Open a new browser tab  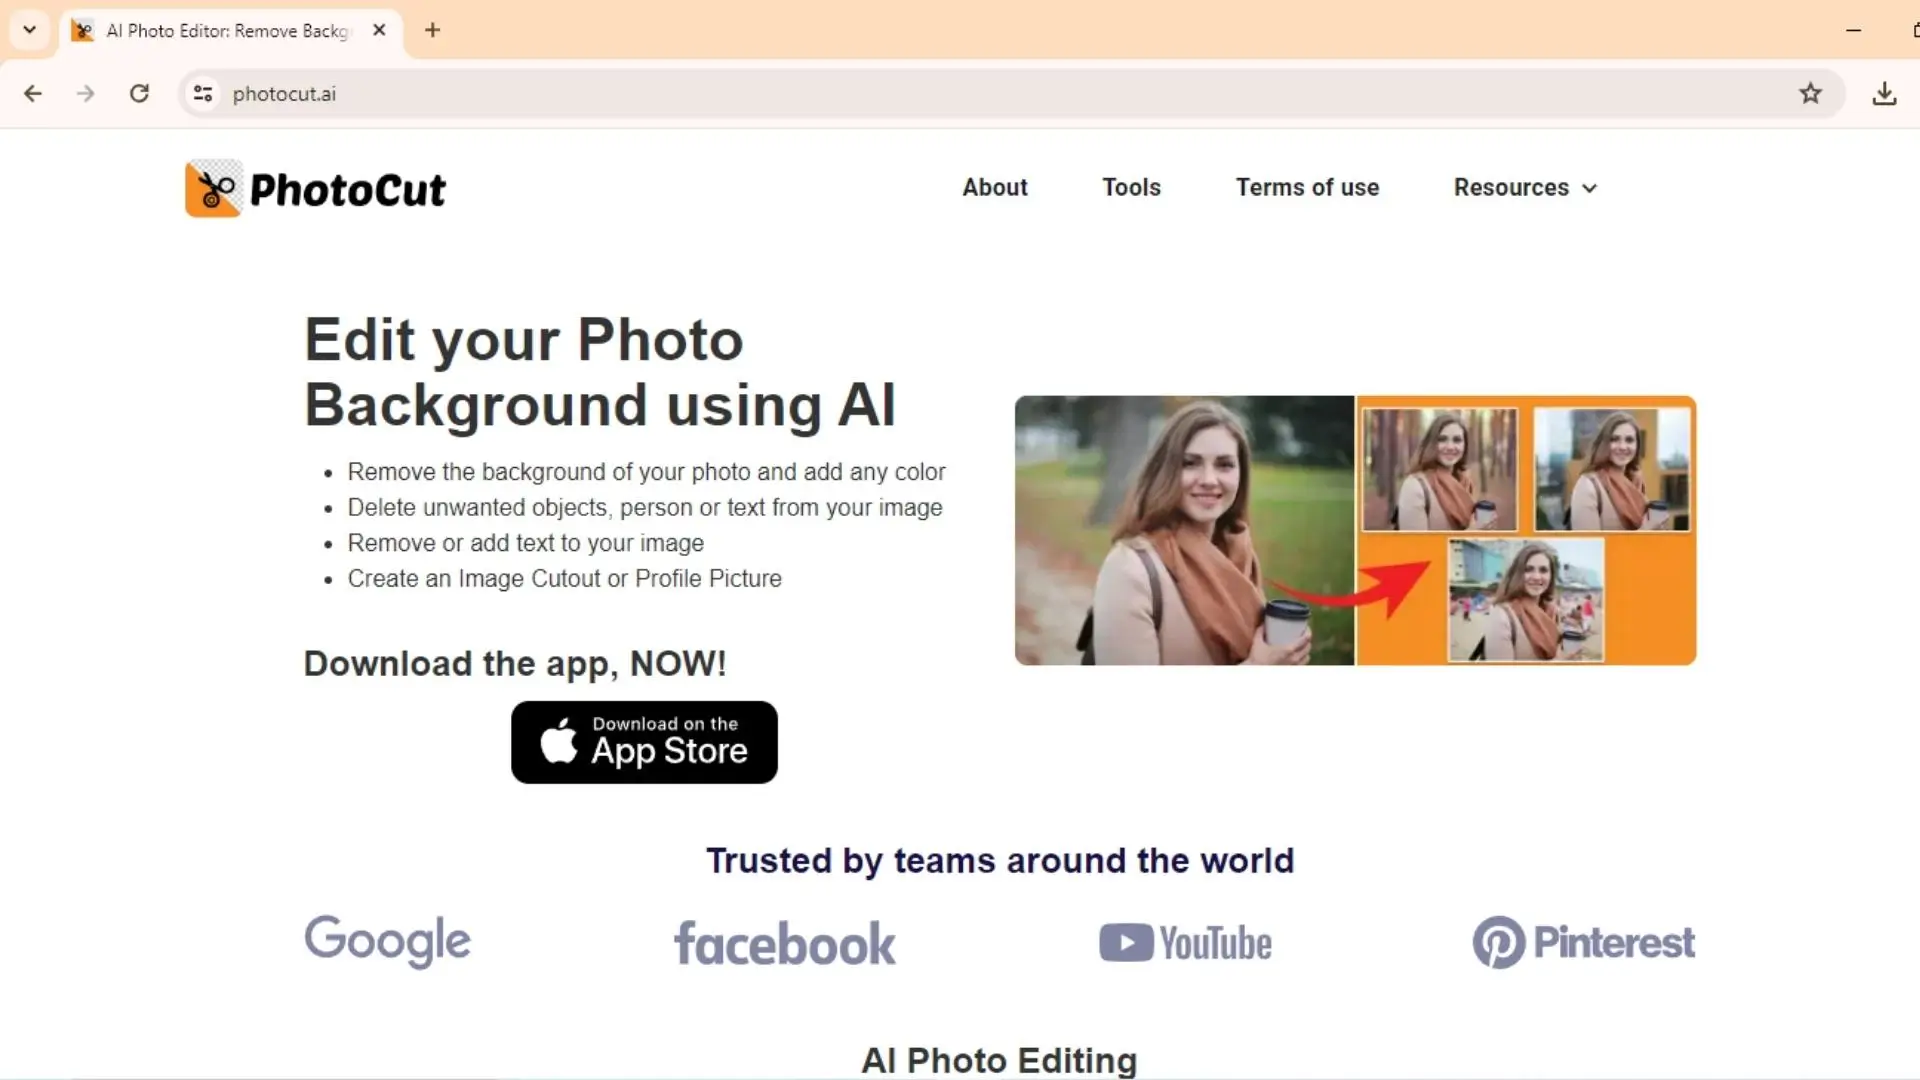pos(432,30)
